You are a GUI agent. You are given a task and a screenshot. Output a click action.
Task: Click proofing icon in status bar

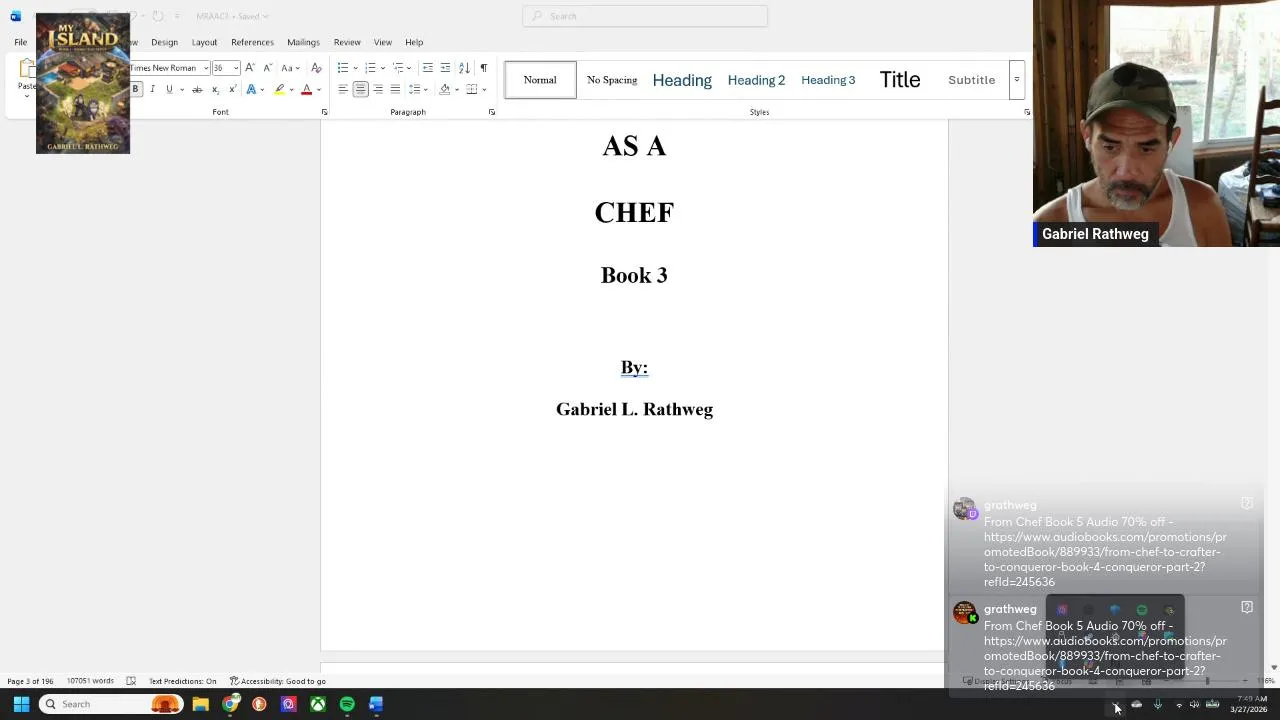(x=131, y=681)
